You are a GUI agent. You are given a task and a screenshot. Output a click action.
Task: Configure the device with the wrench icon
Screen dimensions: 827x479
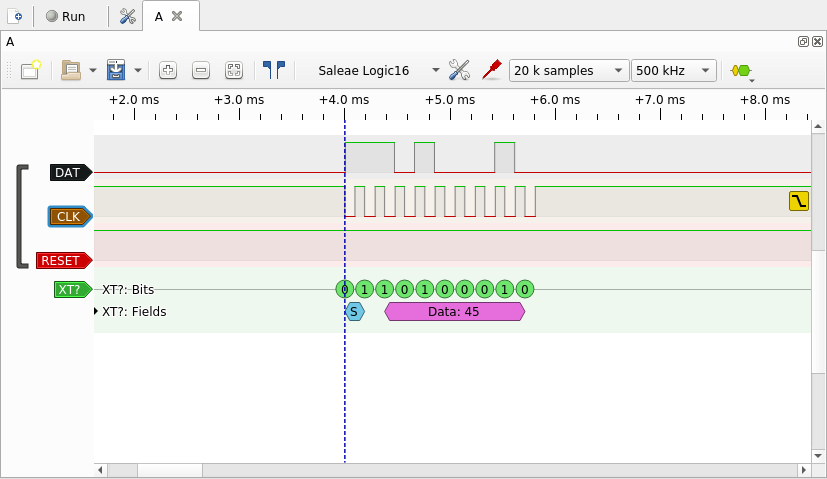tap(459, 70)
